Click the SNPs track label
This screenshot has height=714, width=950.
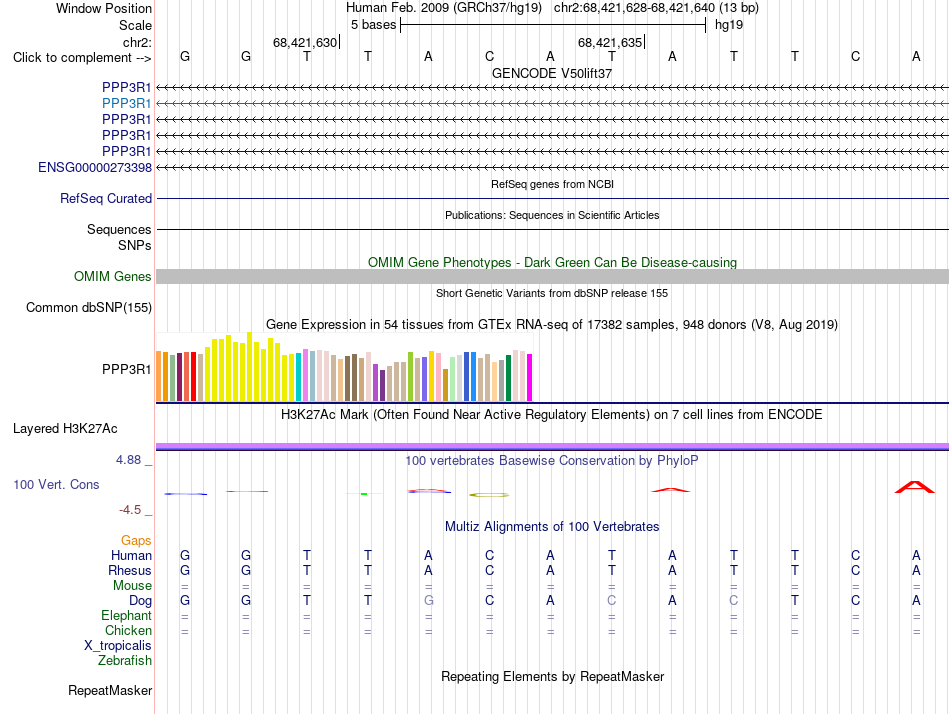click(x=135, y=245)
